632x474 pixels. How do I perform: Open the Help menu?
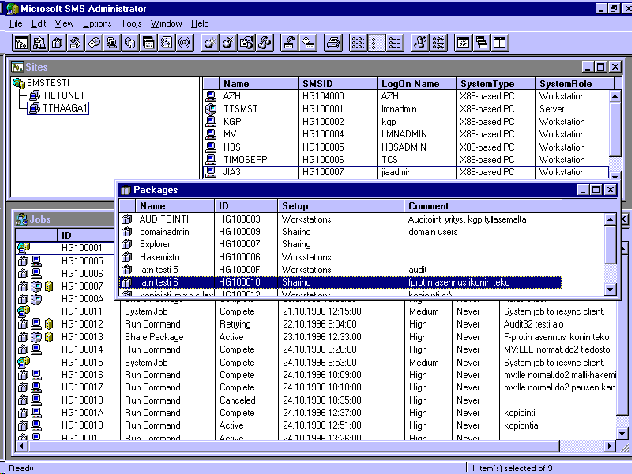[x=200, y=24]
